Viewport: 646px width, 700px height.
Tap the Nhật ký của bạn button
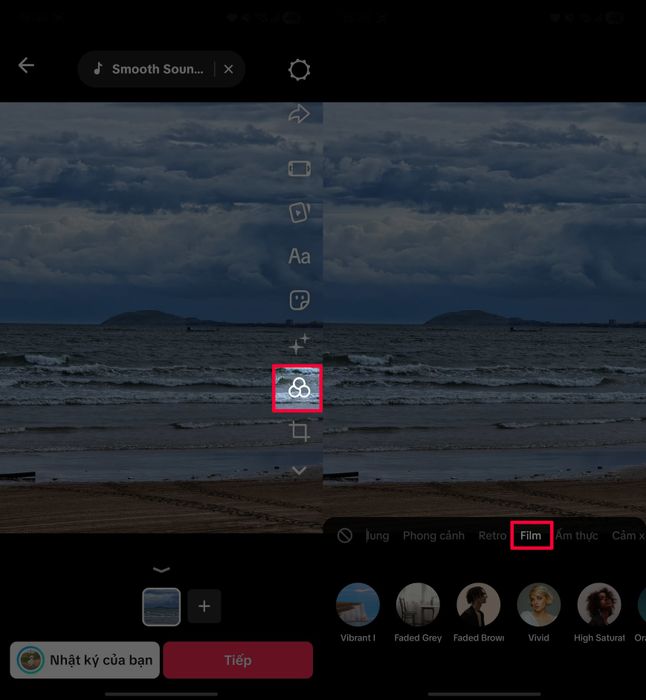(85, 660)
